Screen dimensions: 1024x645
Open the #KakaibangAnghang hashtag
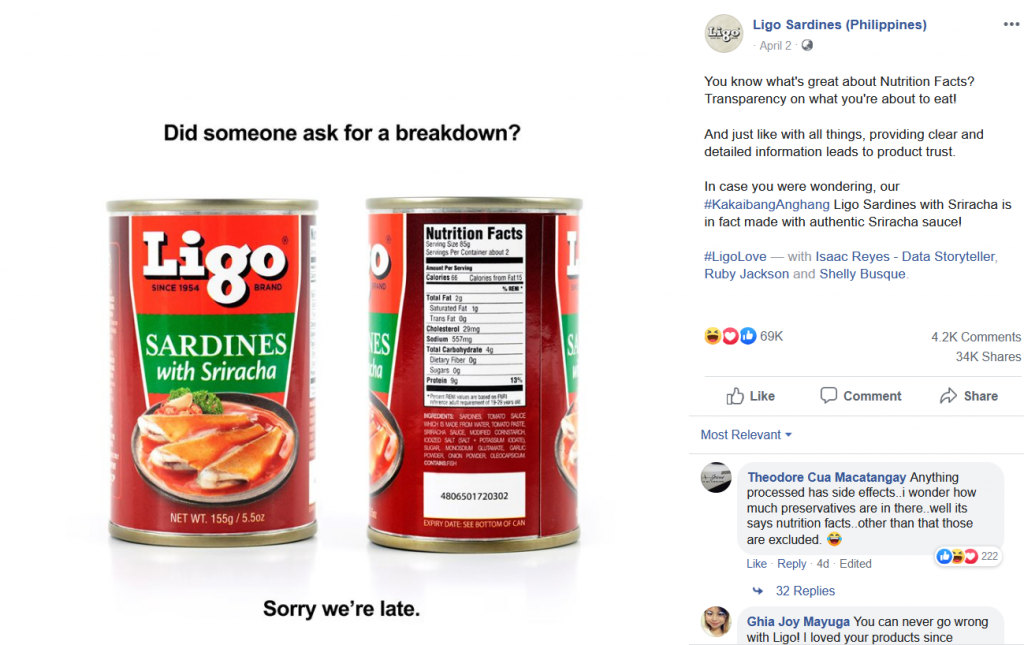[x=767, y=204]
